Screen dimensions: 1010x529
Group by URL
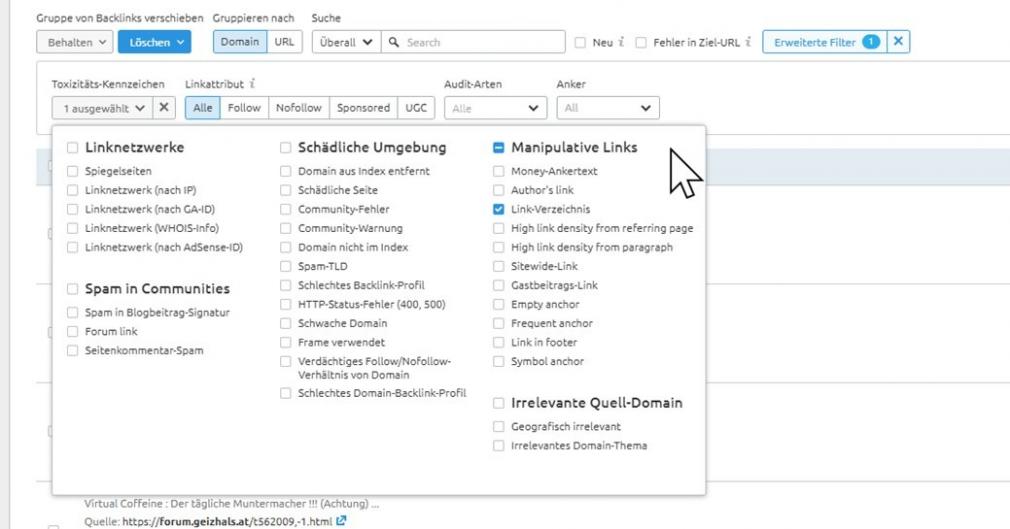pos(284,42)
